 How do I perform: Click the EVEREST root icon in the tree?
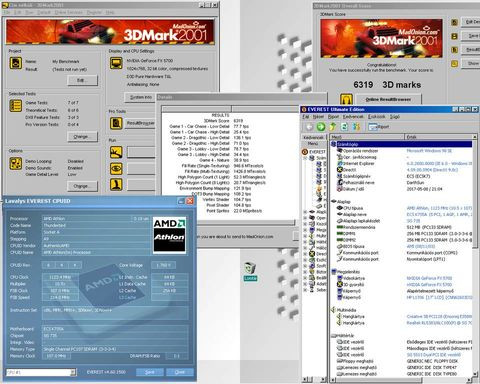pyautogui.click(x=305, y=152)
